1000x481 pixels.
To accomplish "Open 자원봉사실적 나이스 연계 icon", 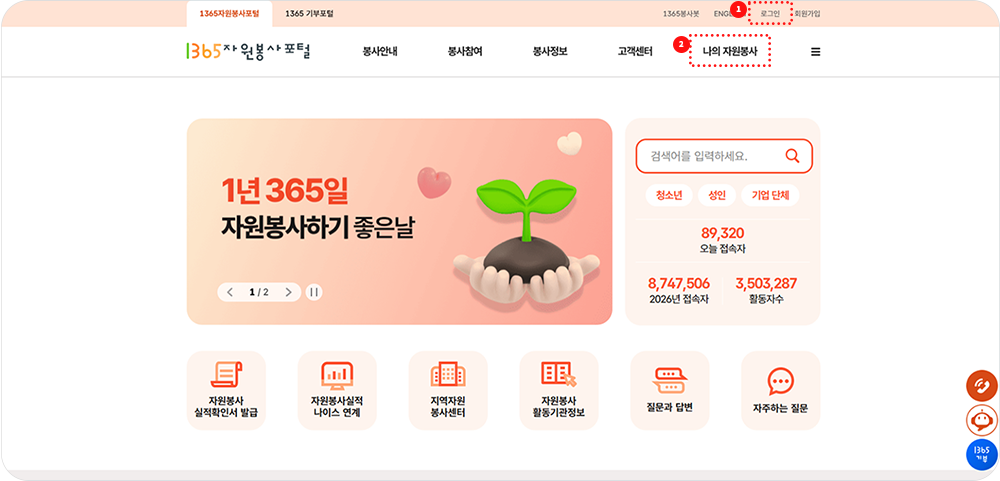I will point(337,374).
